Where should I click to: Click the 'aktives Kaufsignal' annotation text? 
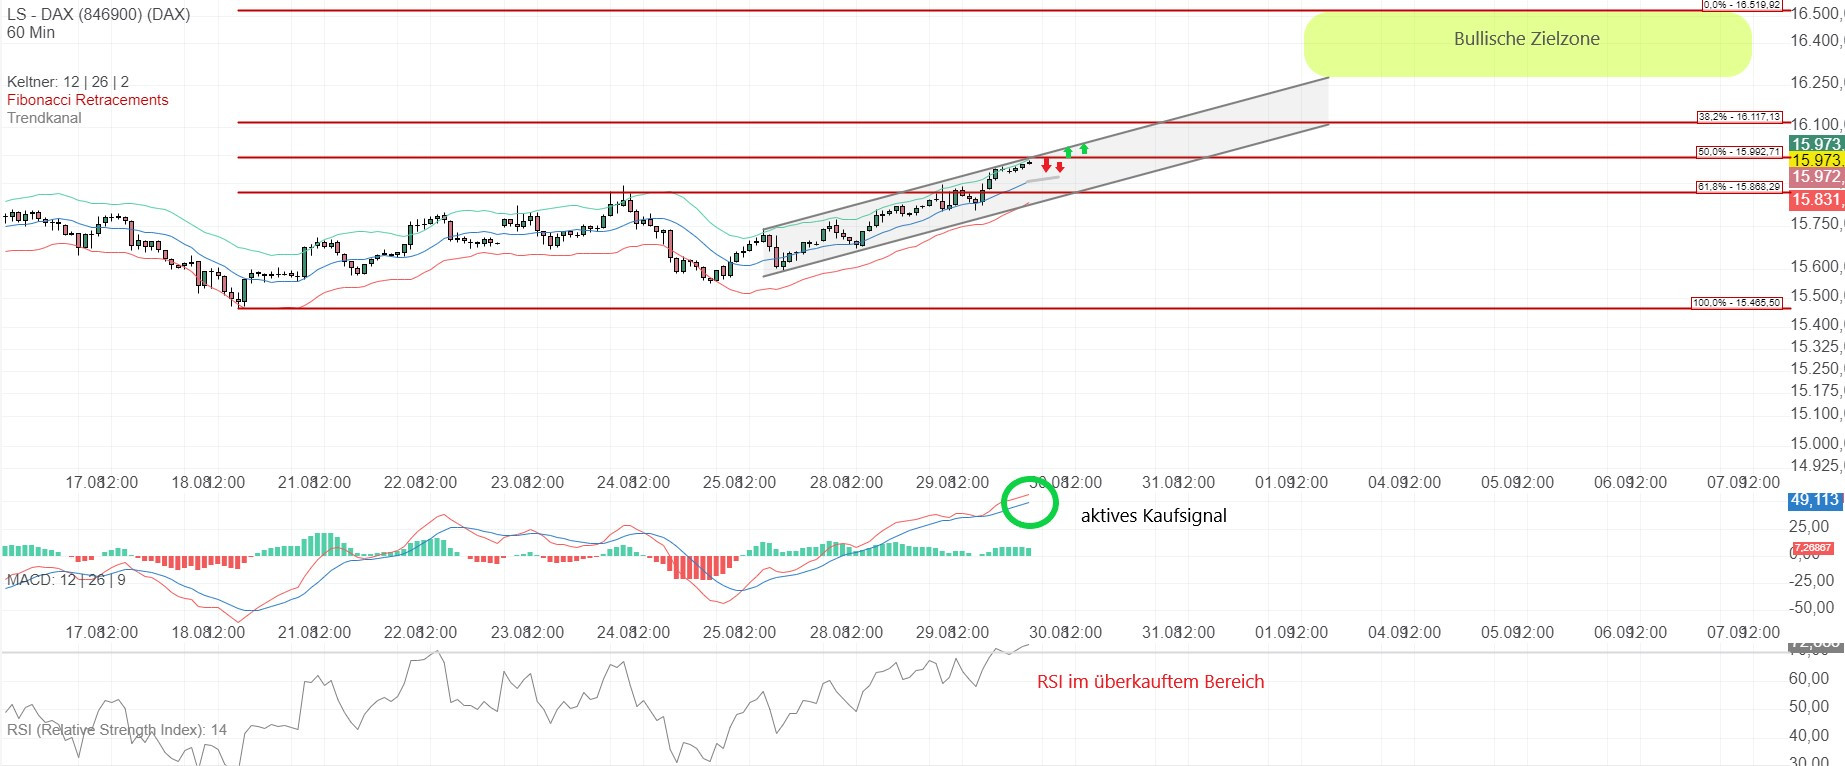(x=1153, y=516)
